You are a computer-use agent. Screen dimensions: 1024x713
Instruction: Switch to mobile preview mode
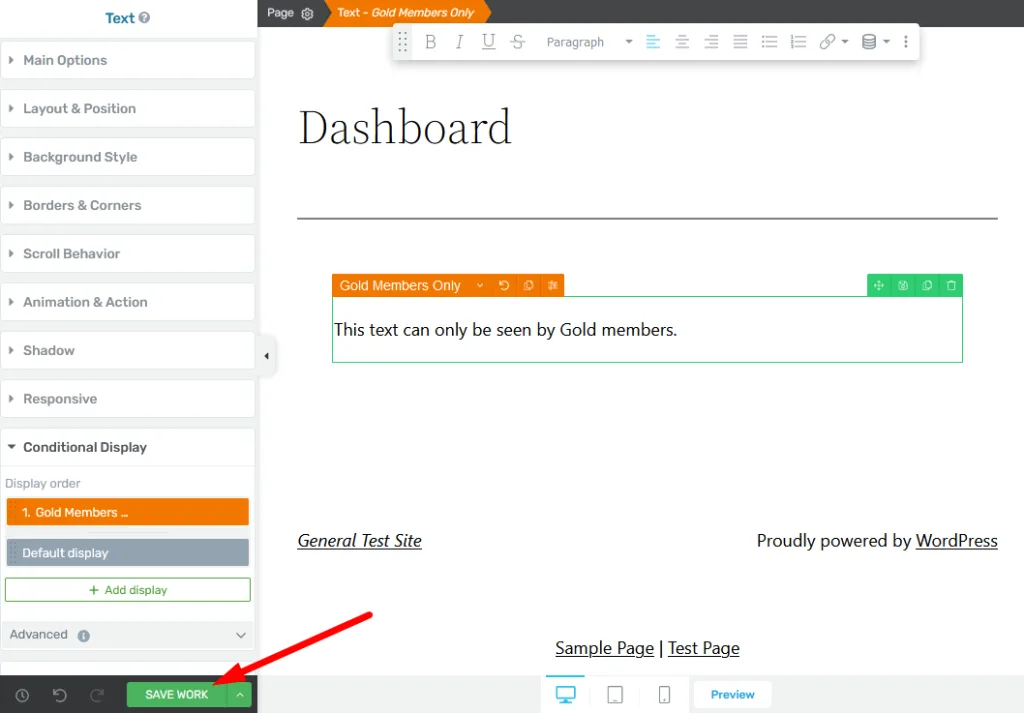(x=664, y=695)
